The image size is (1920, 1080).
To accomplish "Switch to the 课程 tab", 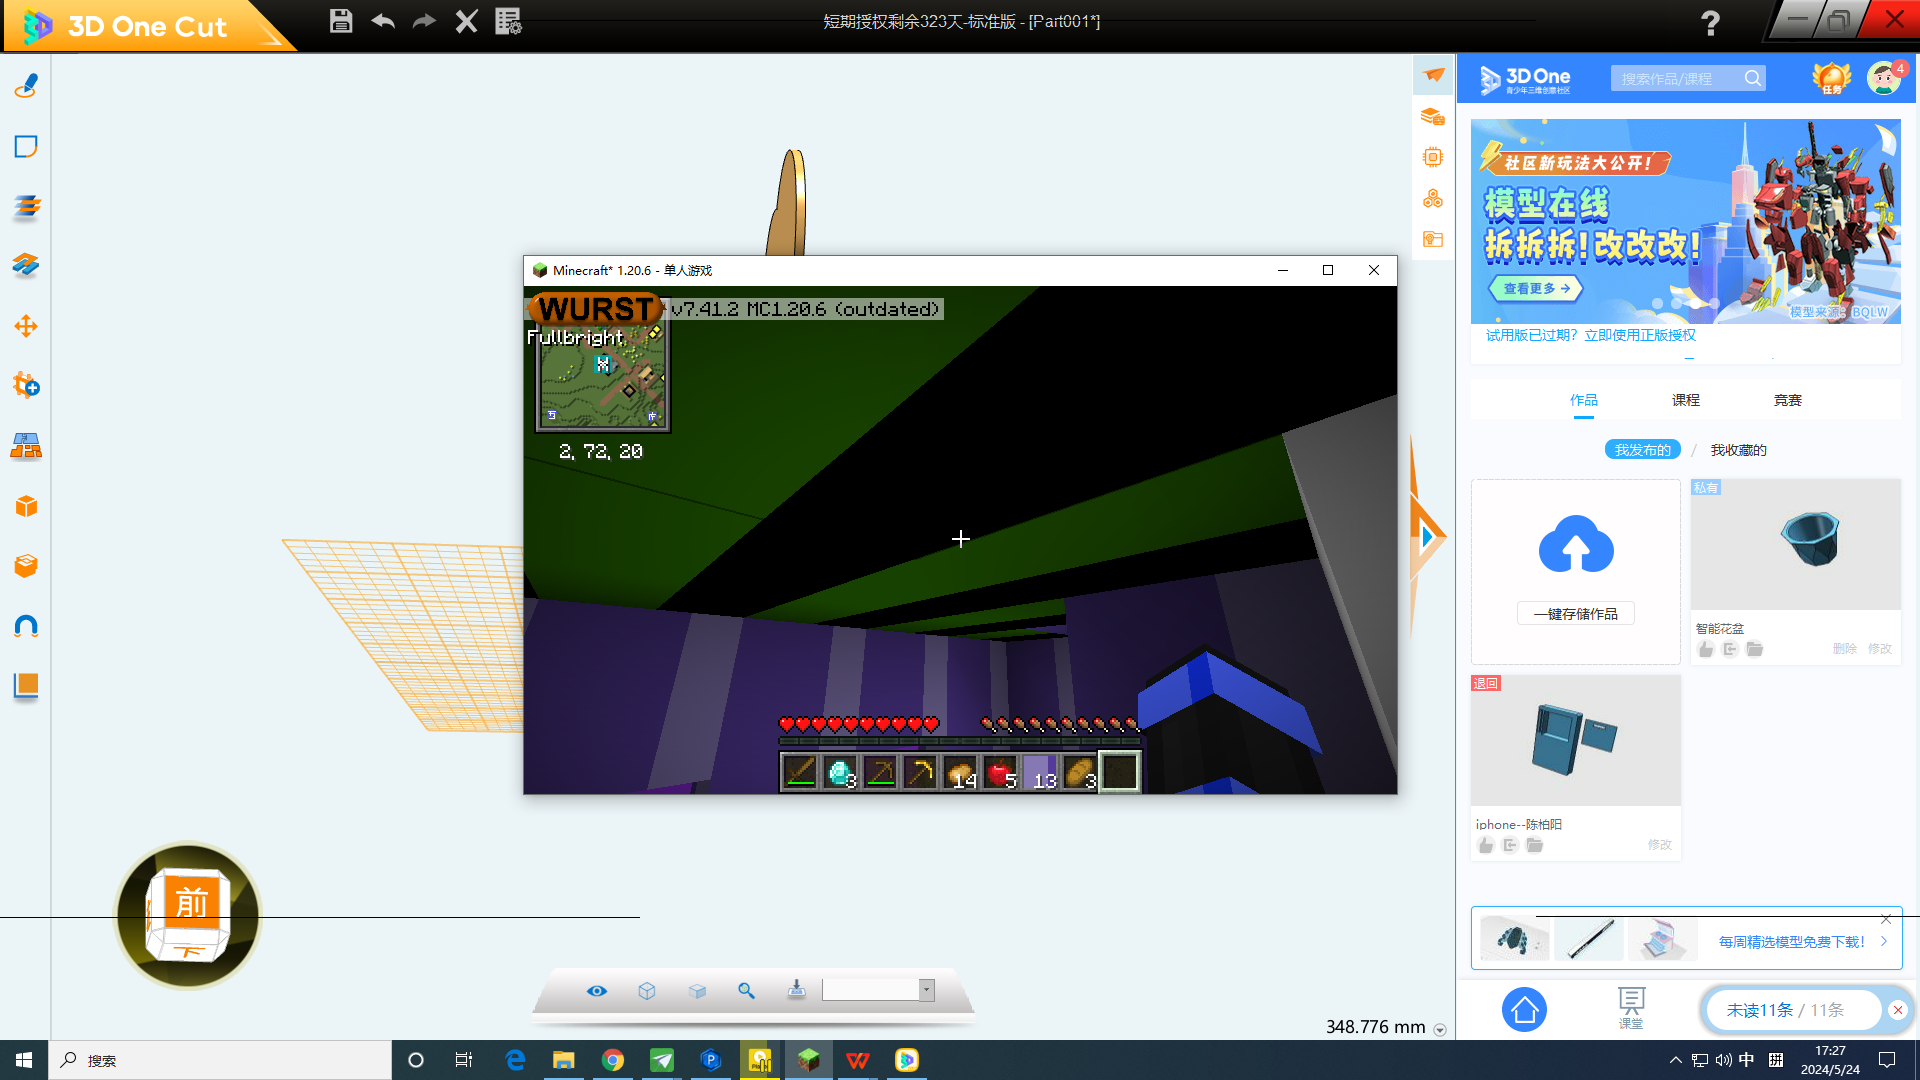I will (x=1685, y=400).
